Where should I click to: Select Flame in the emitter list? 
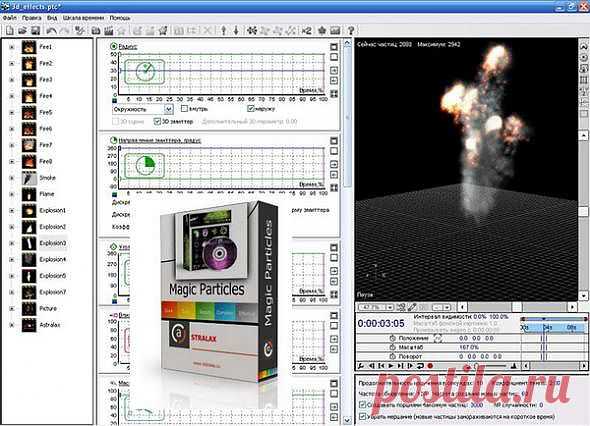[x=47, y=194]
